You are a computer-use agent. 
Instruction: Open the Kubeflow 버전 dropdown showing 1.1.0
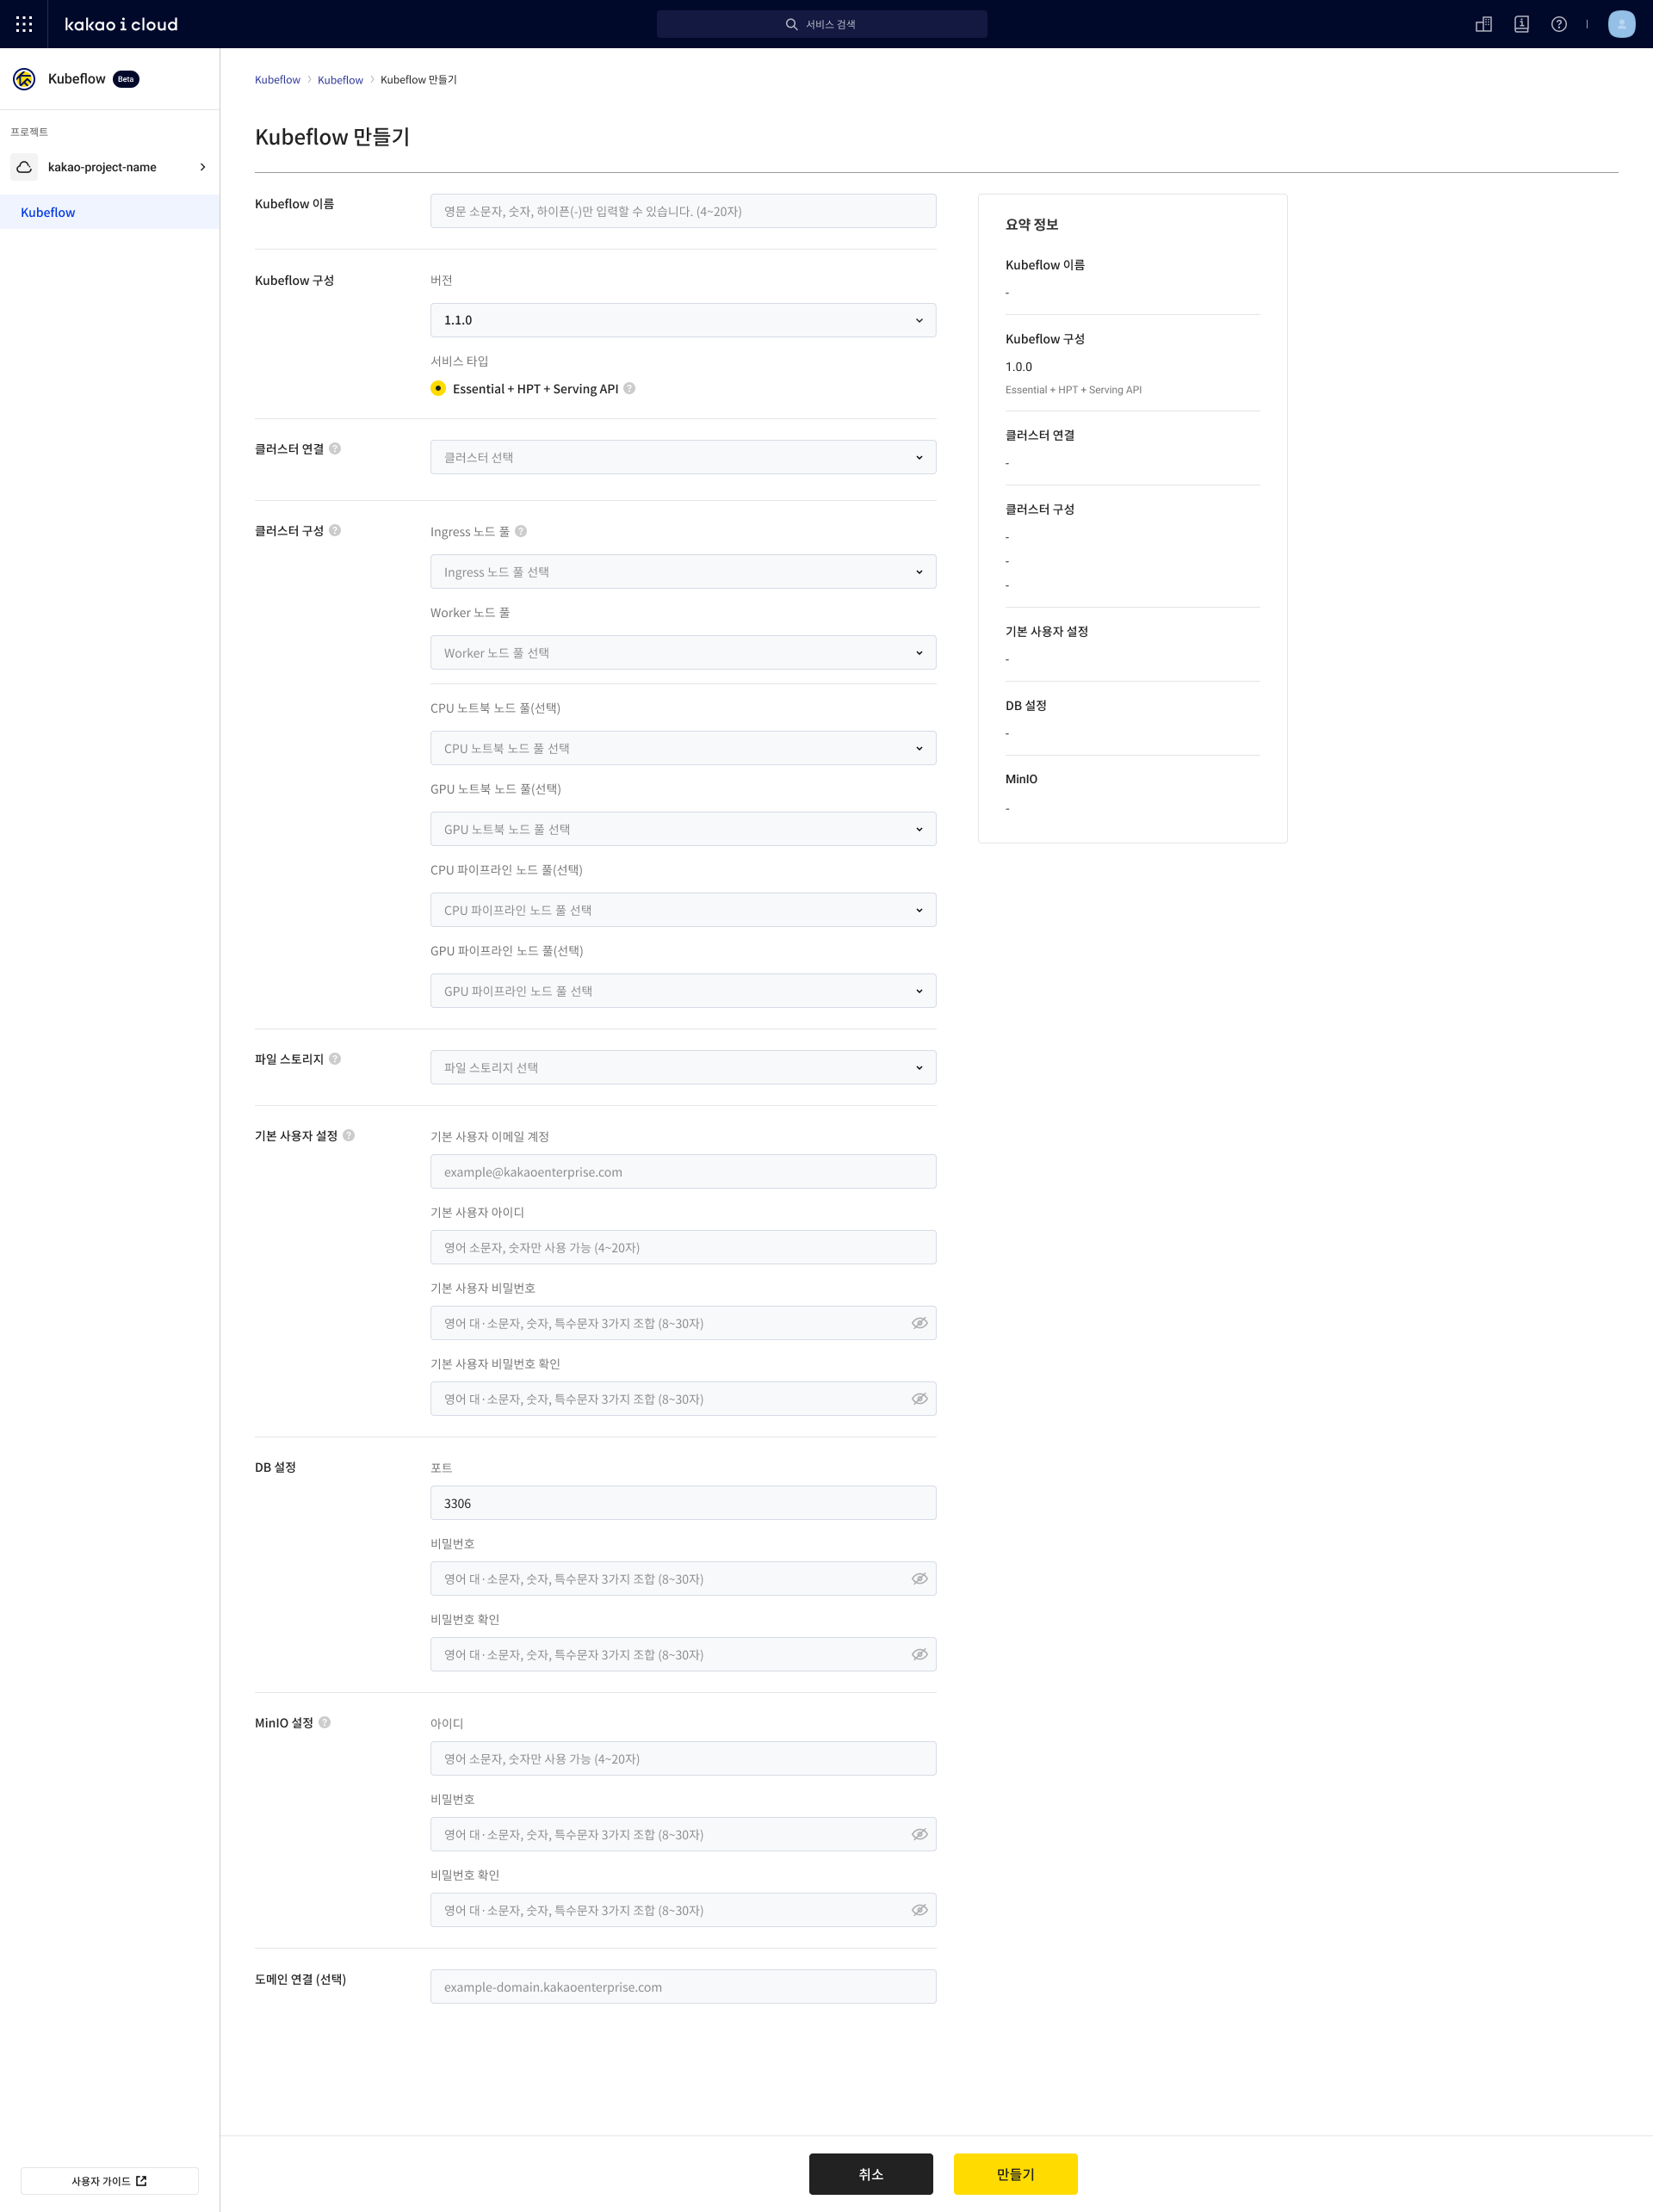click(x=683, y=320)
